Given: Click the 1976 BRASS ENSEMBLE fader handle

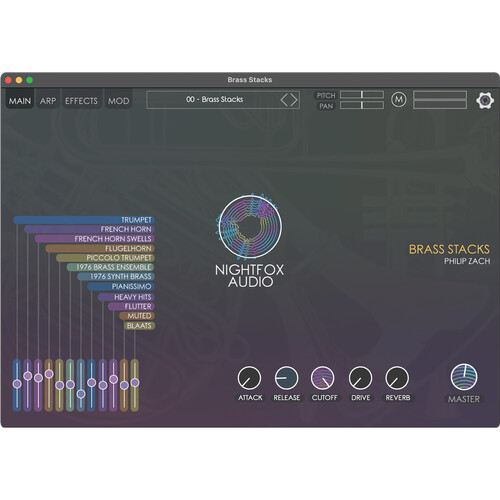Looking at the screenshot, I should [70, 385].
